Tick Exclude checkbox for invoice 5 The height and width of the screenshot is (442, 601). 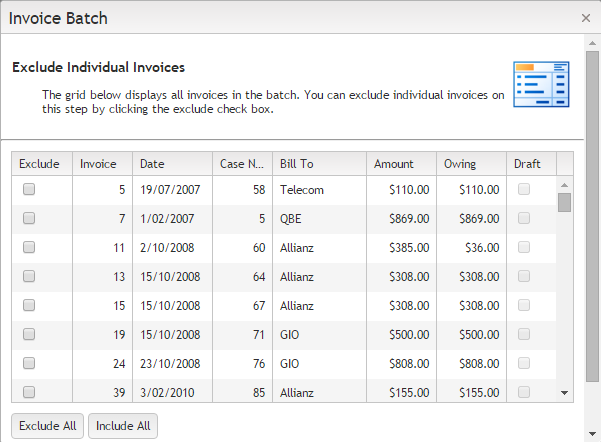29,189
